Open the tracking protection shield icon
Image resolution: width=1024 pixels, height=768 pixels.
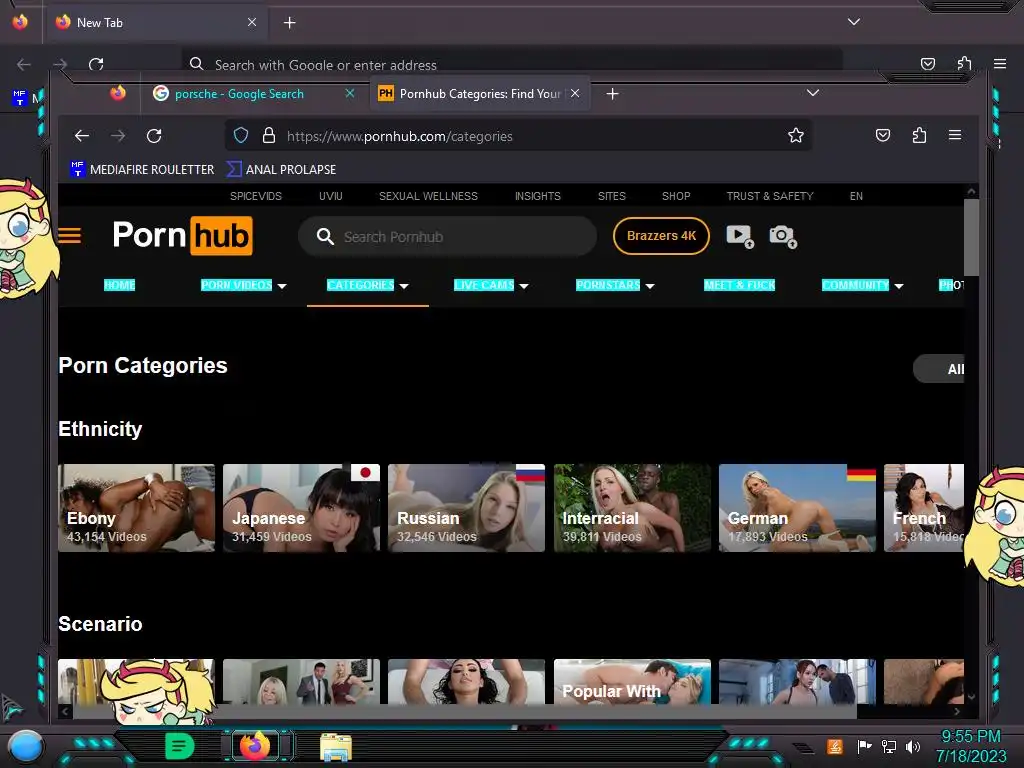click(241, 136)
